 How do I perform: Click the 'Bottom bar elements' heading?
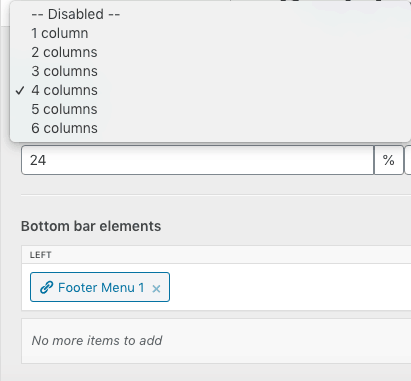pos(91,226)
